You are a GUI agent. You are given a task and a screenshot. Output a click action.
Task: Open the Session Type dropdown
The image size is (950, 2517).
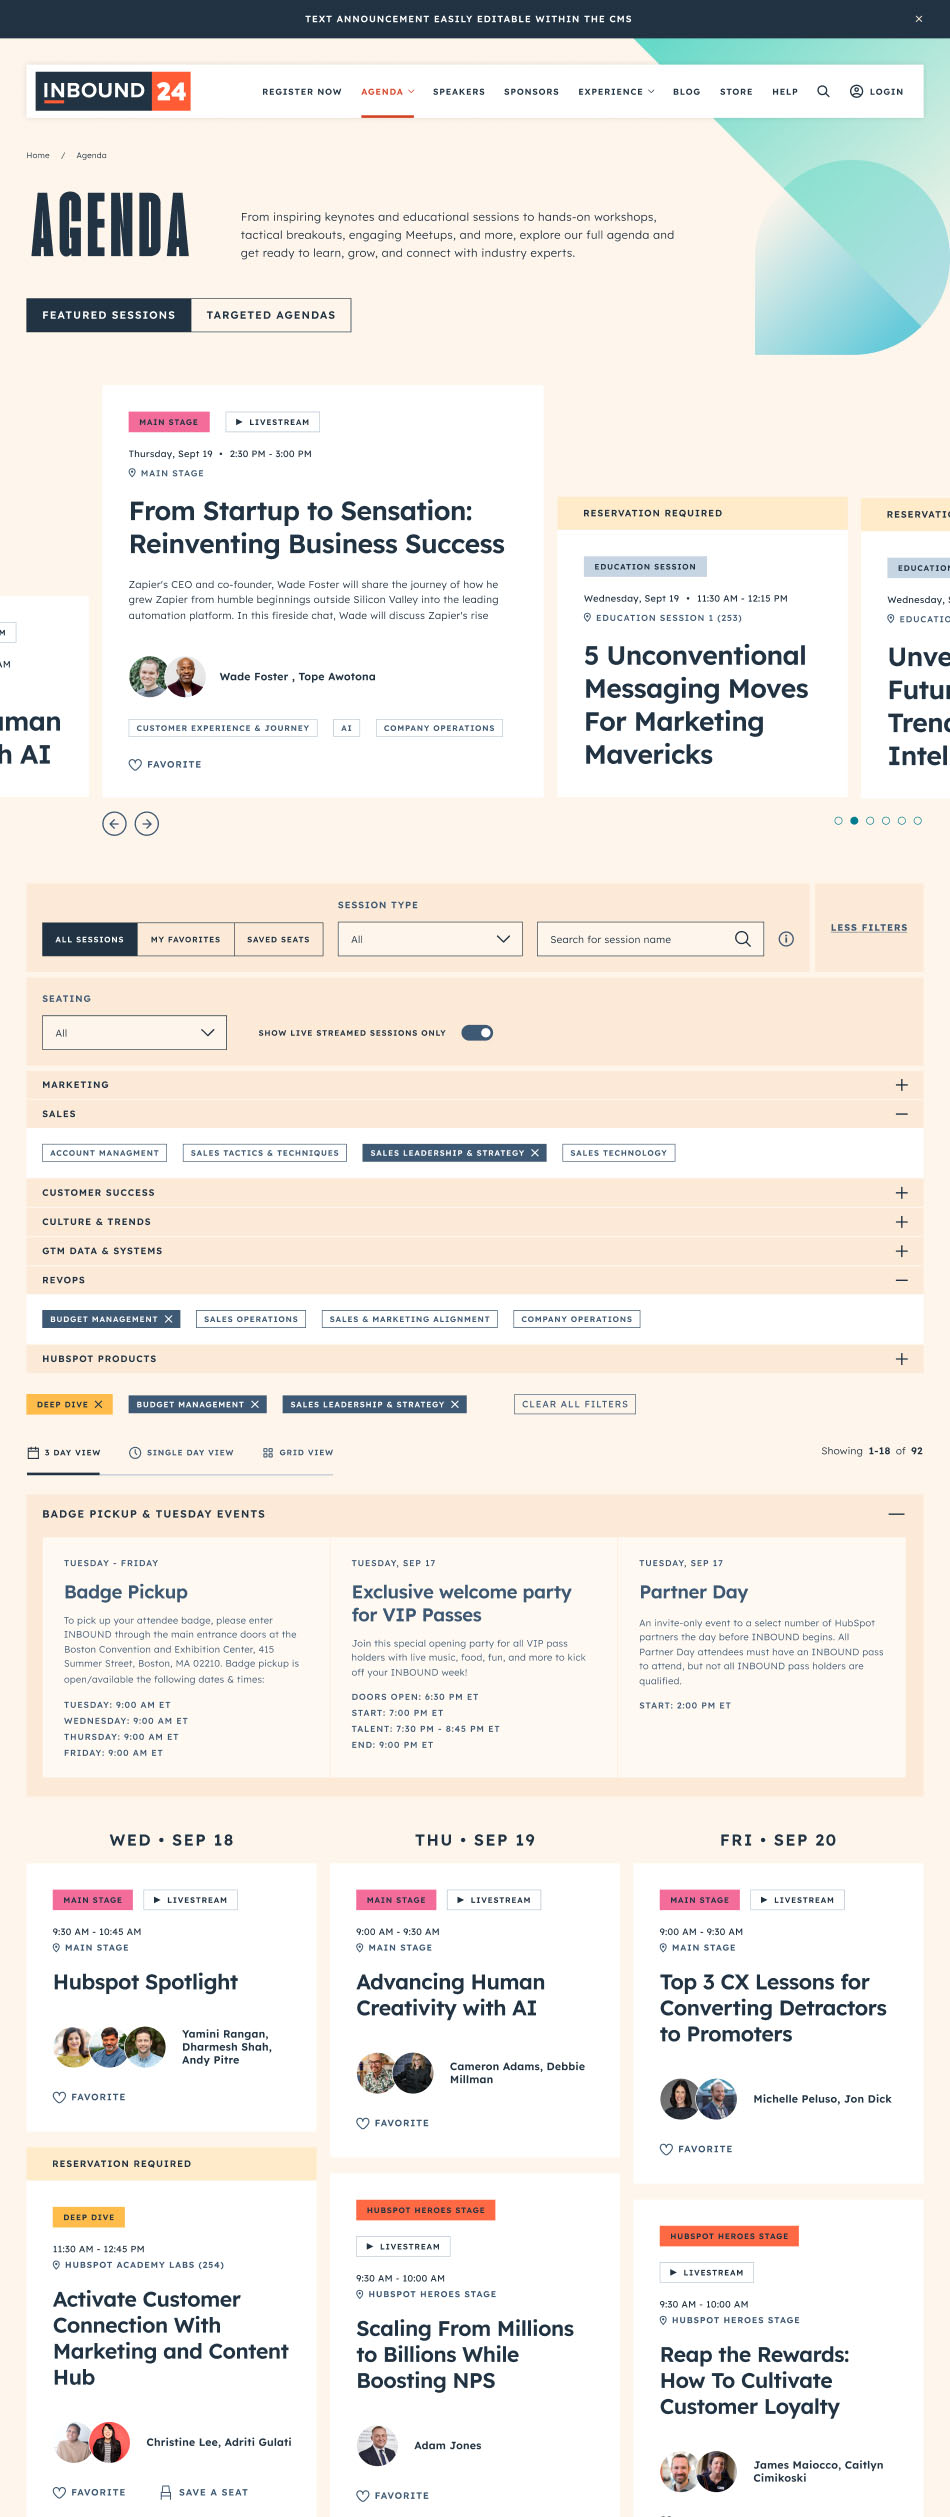(430, 939)
